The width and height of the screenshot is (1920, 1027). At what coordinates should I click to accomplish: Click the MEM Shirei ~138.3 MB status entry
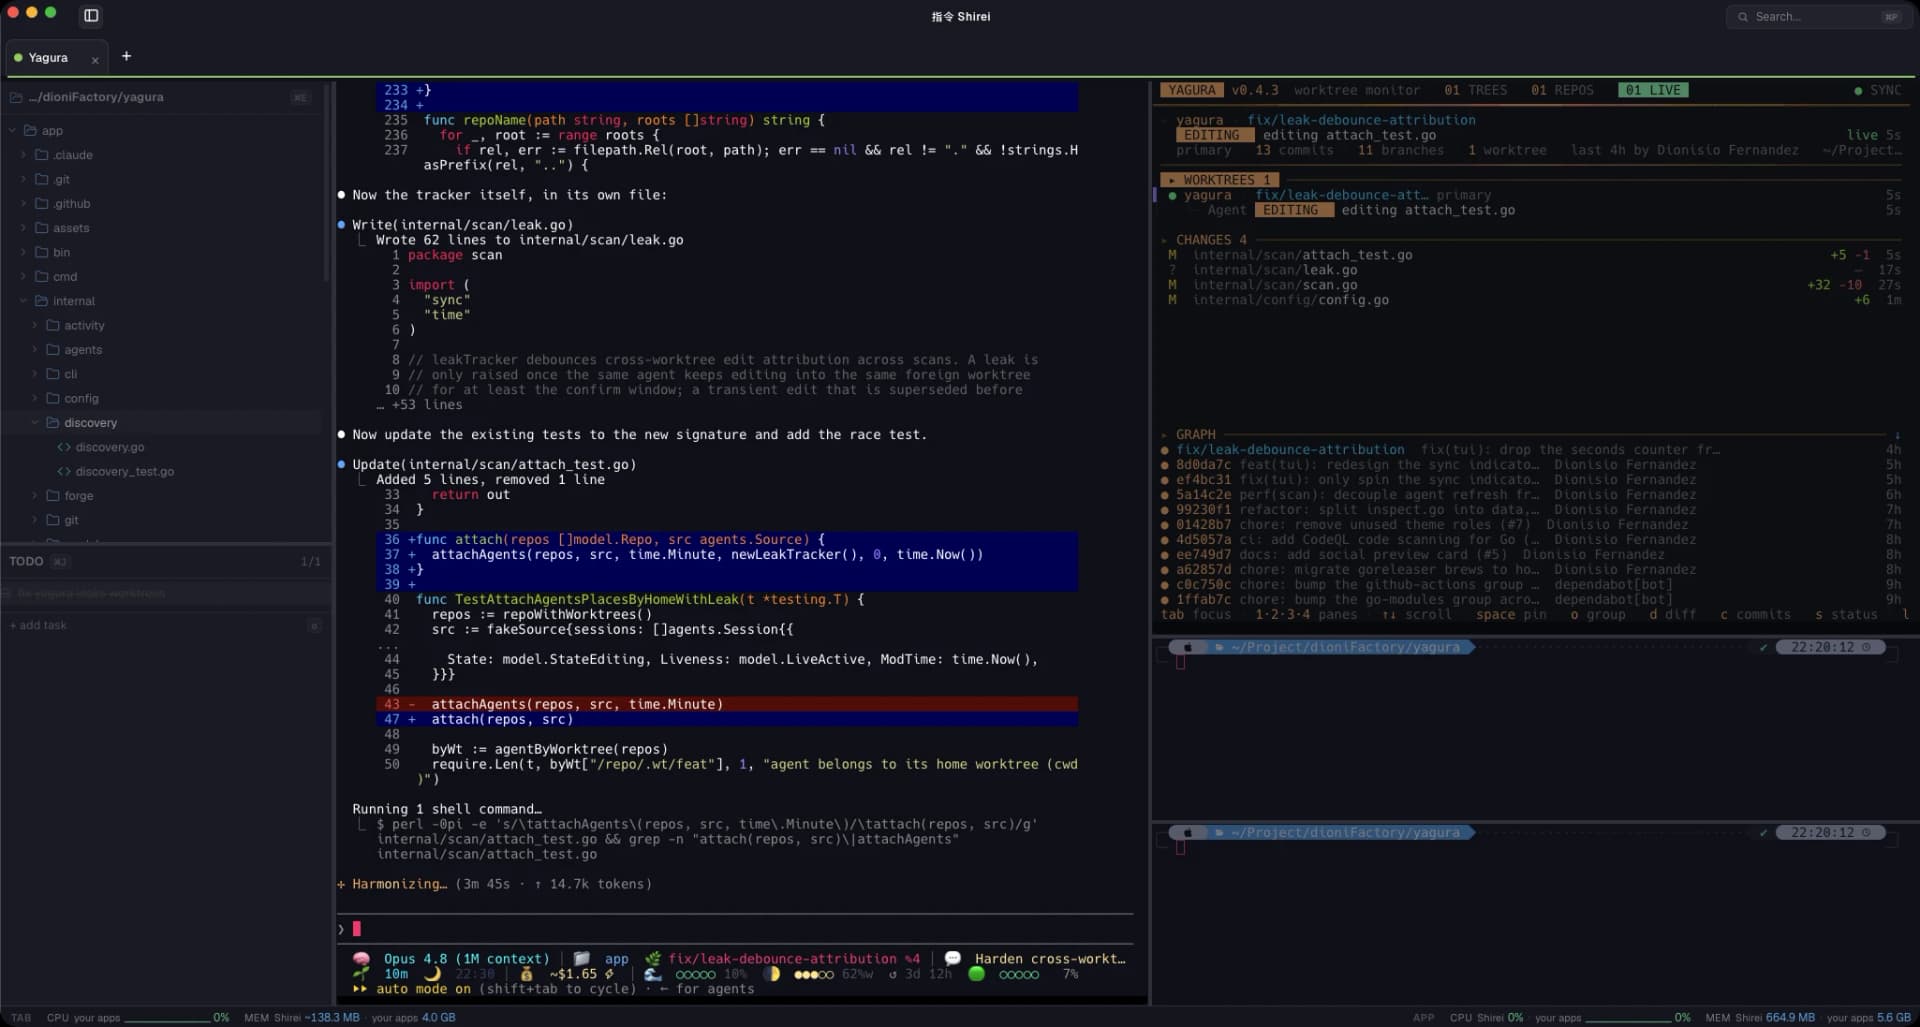[301, 1017]
